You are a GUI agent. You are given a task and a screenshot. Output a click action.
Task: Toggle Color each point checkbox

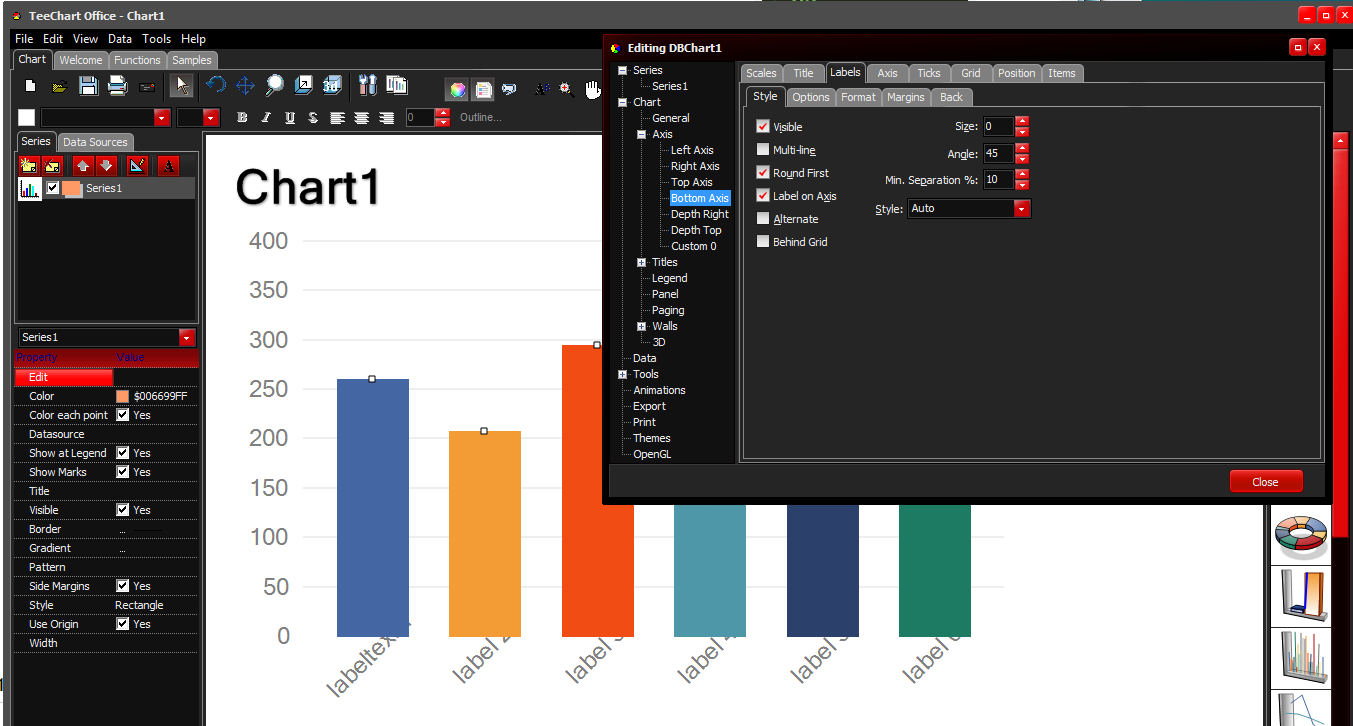(122, 415)
